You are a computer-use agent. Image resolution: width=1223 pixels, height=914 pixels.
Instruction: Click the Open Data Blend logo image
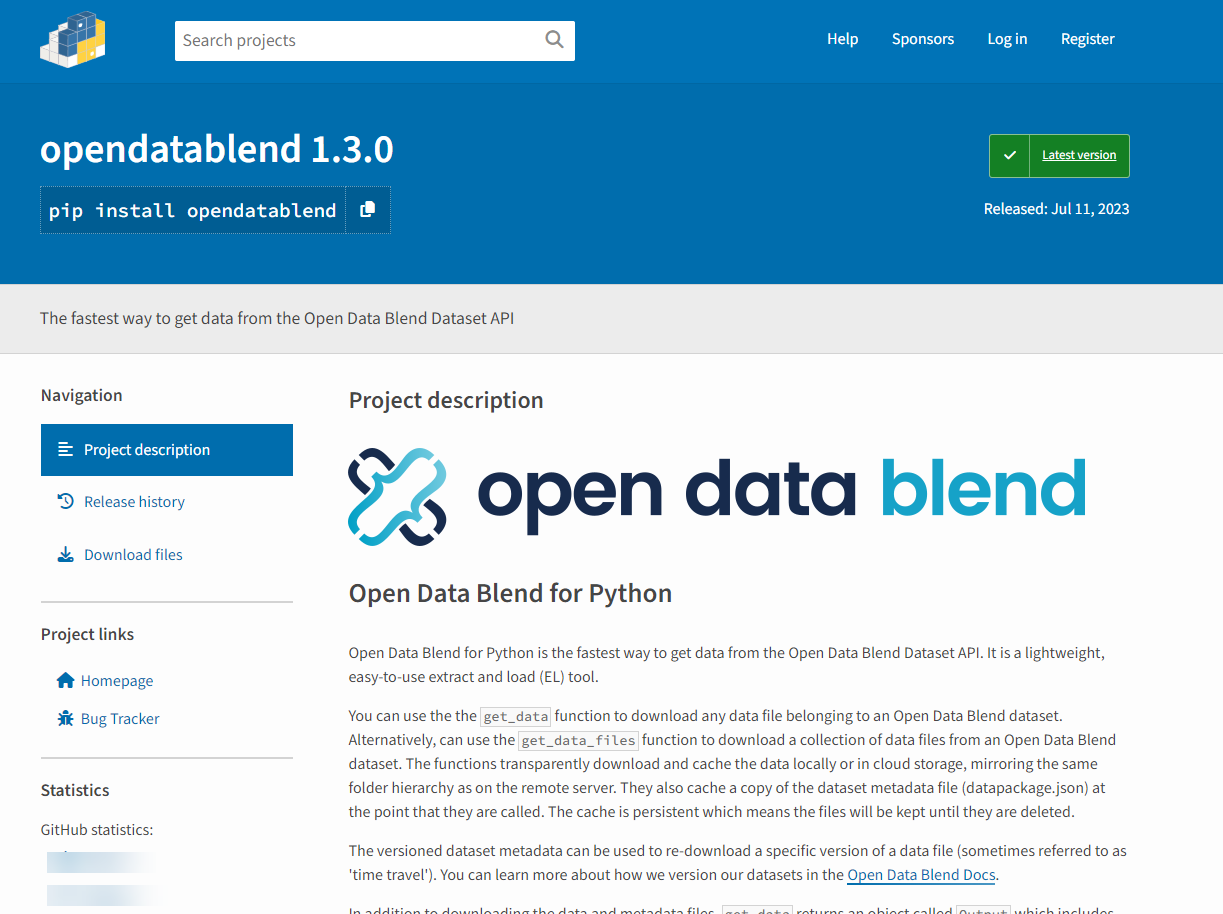(x=717, y=497)
